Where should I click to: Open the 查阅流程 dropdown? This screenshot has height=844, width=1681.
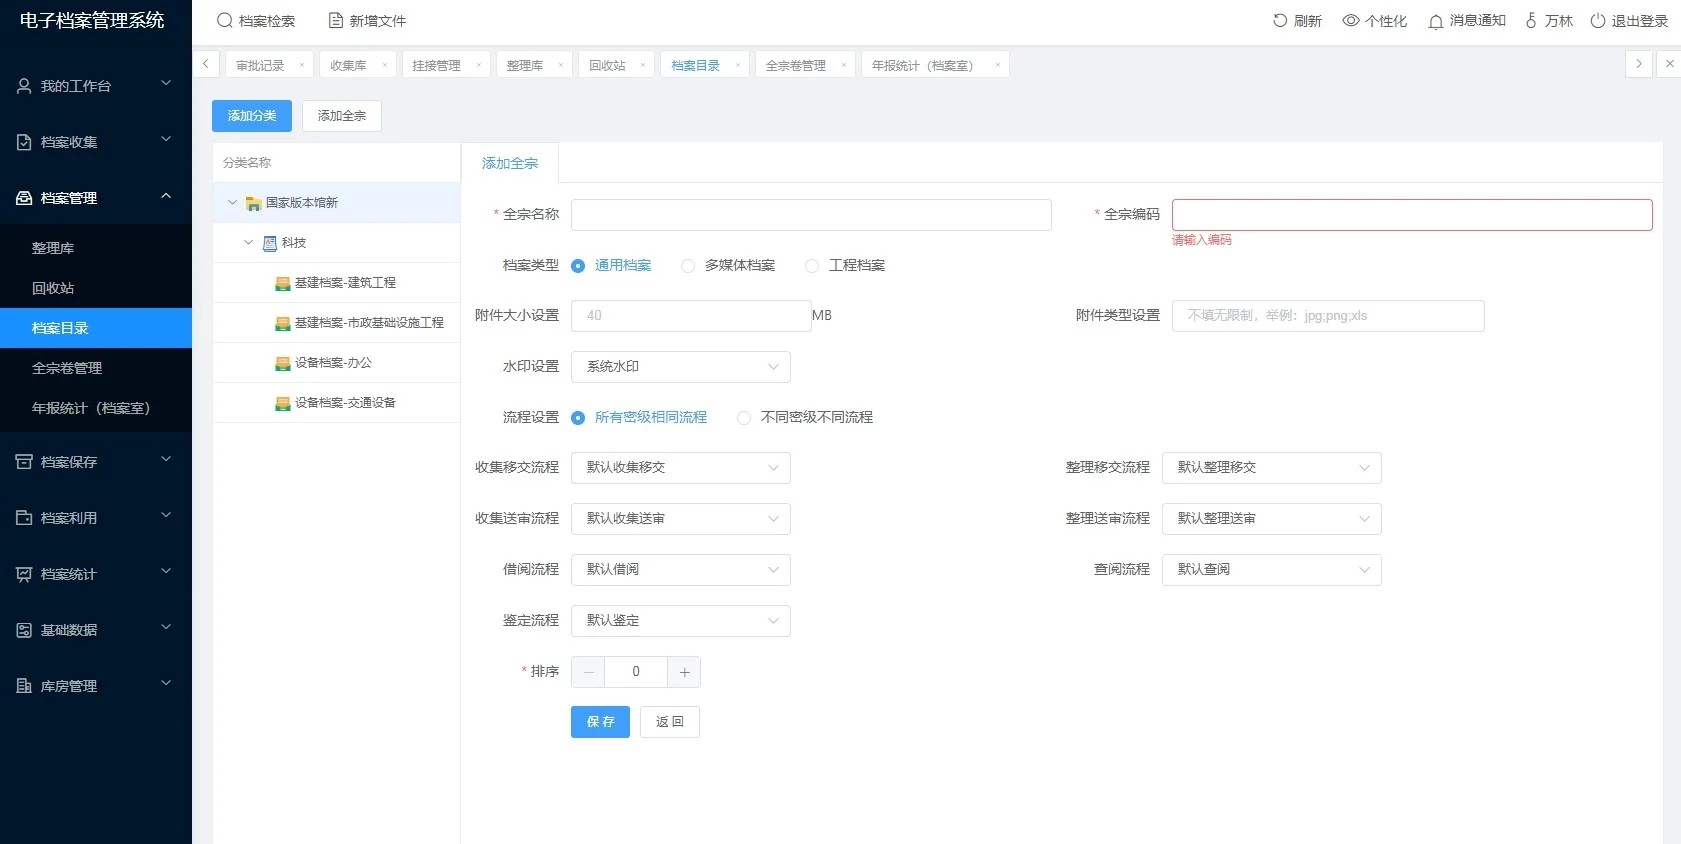(1272, 570)
